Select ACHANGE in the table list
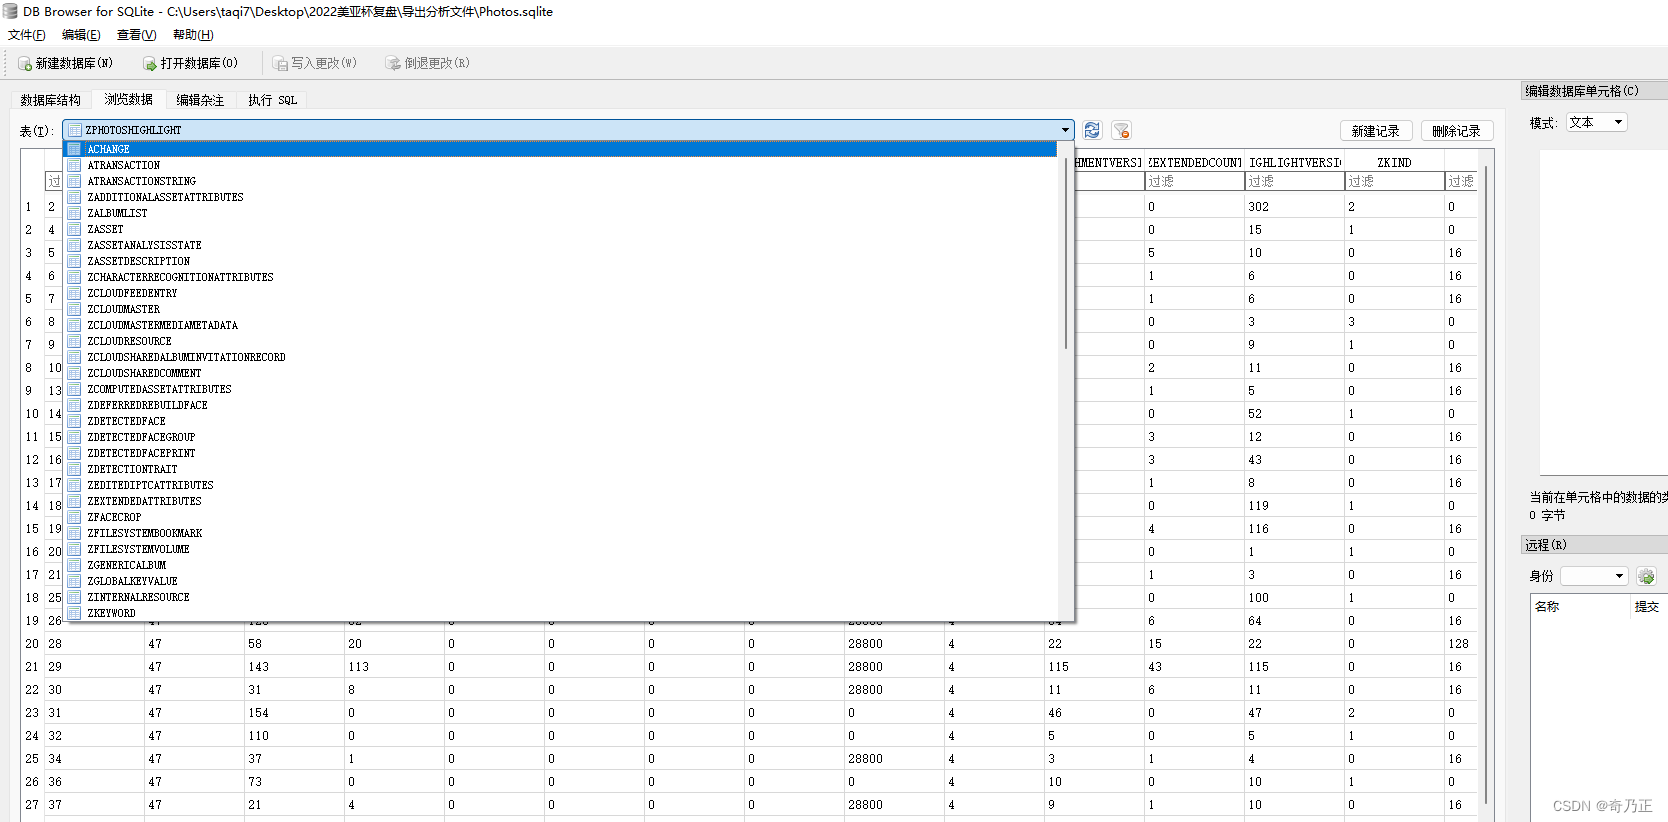The image size is (1668, 822). (561, 149)
